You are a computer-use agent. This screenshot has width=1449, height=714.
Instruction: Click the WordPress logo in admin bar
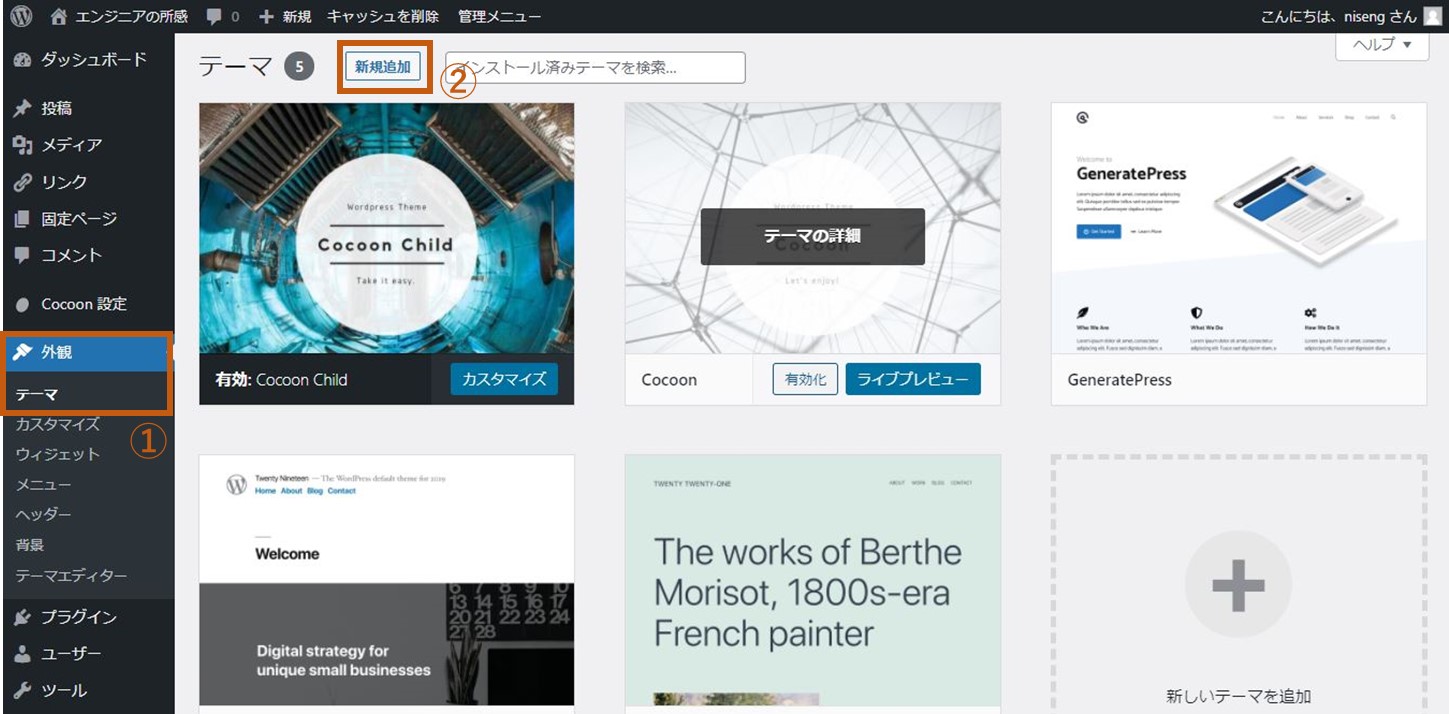click(20, 16)
